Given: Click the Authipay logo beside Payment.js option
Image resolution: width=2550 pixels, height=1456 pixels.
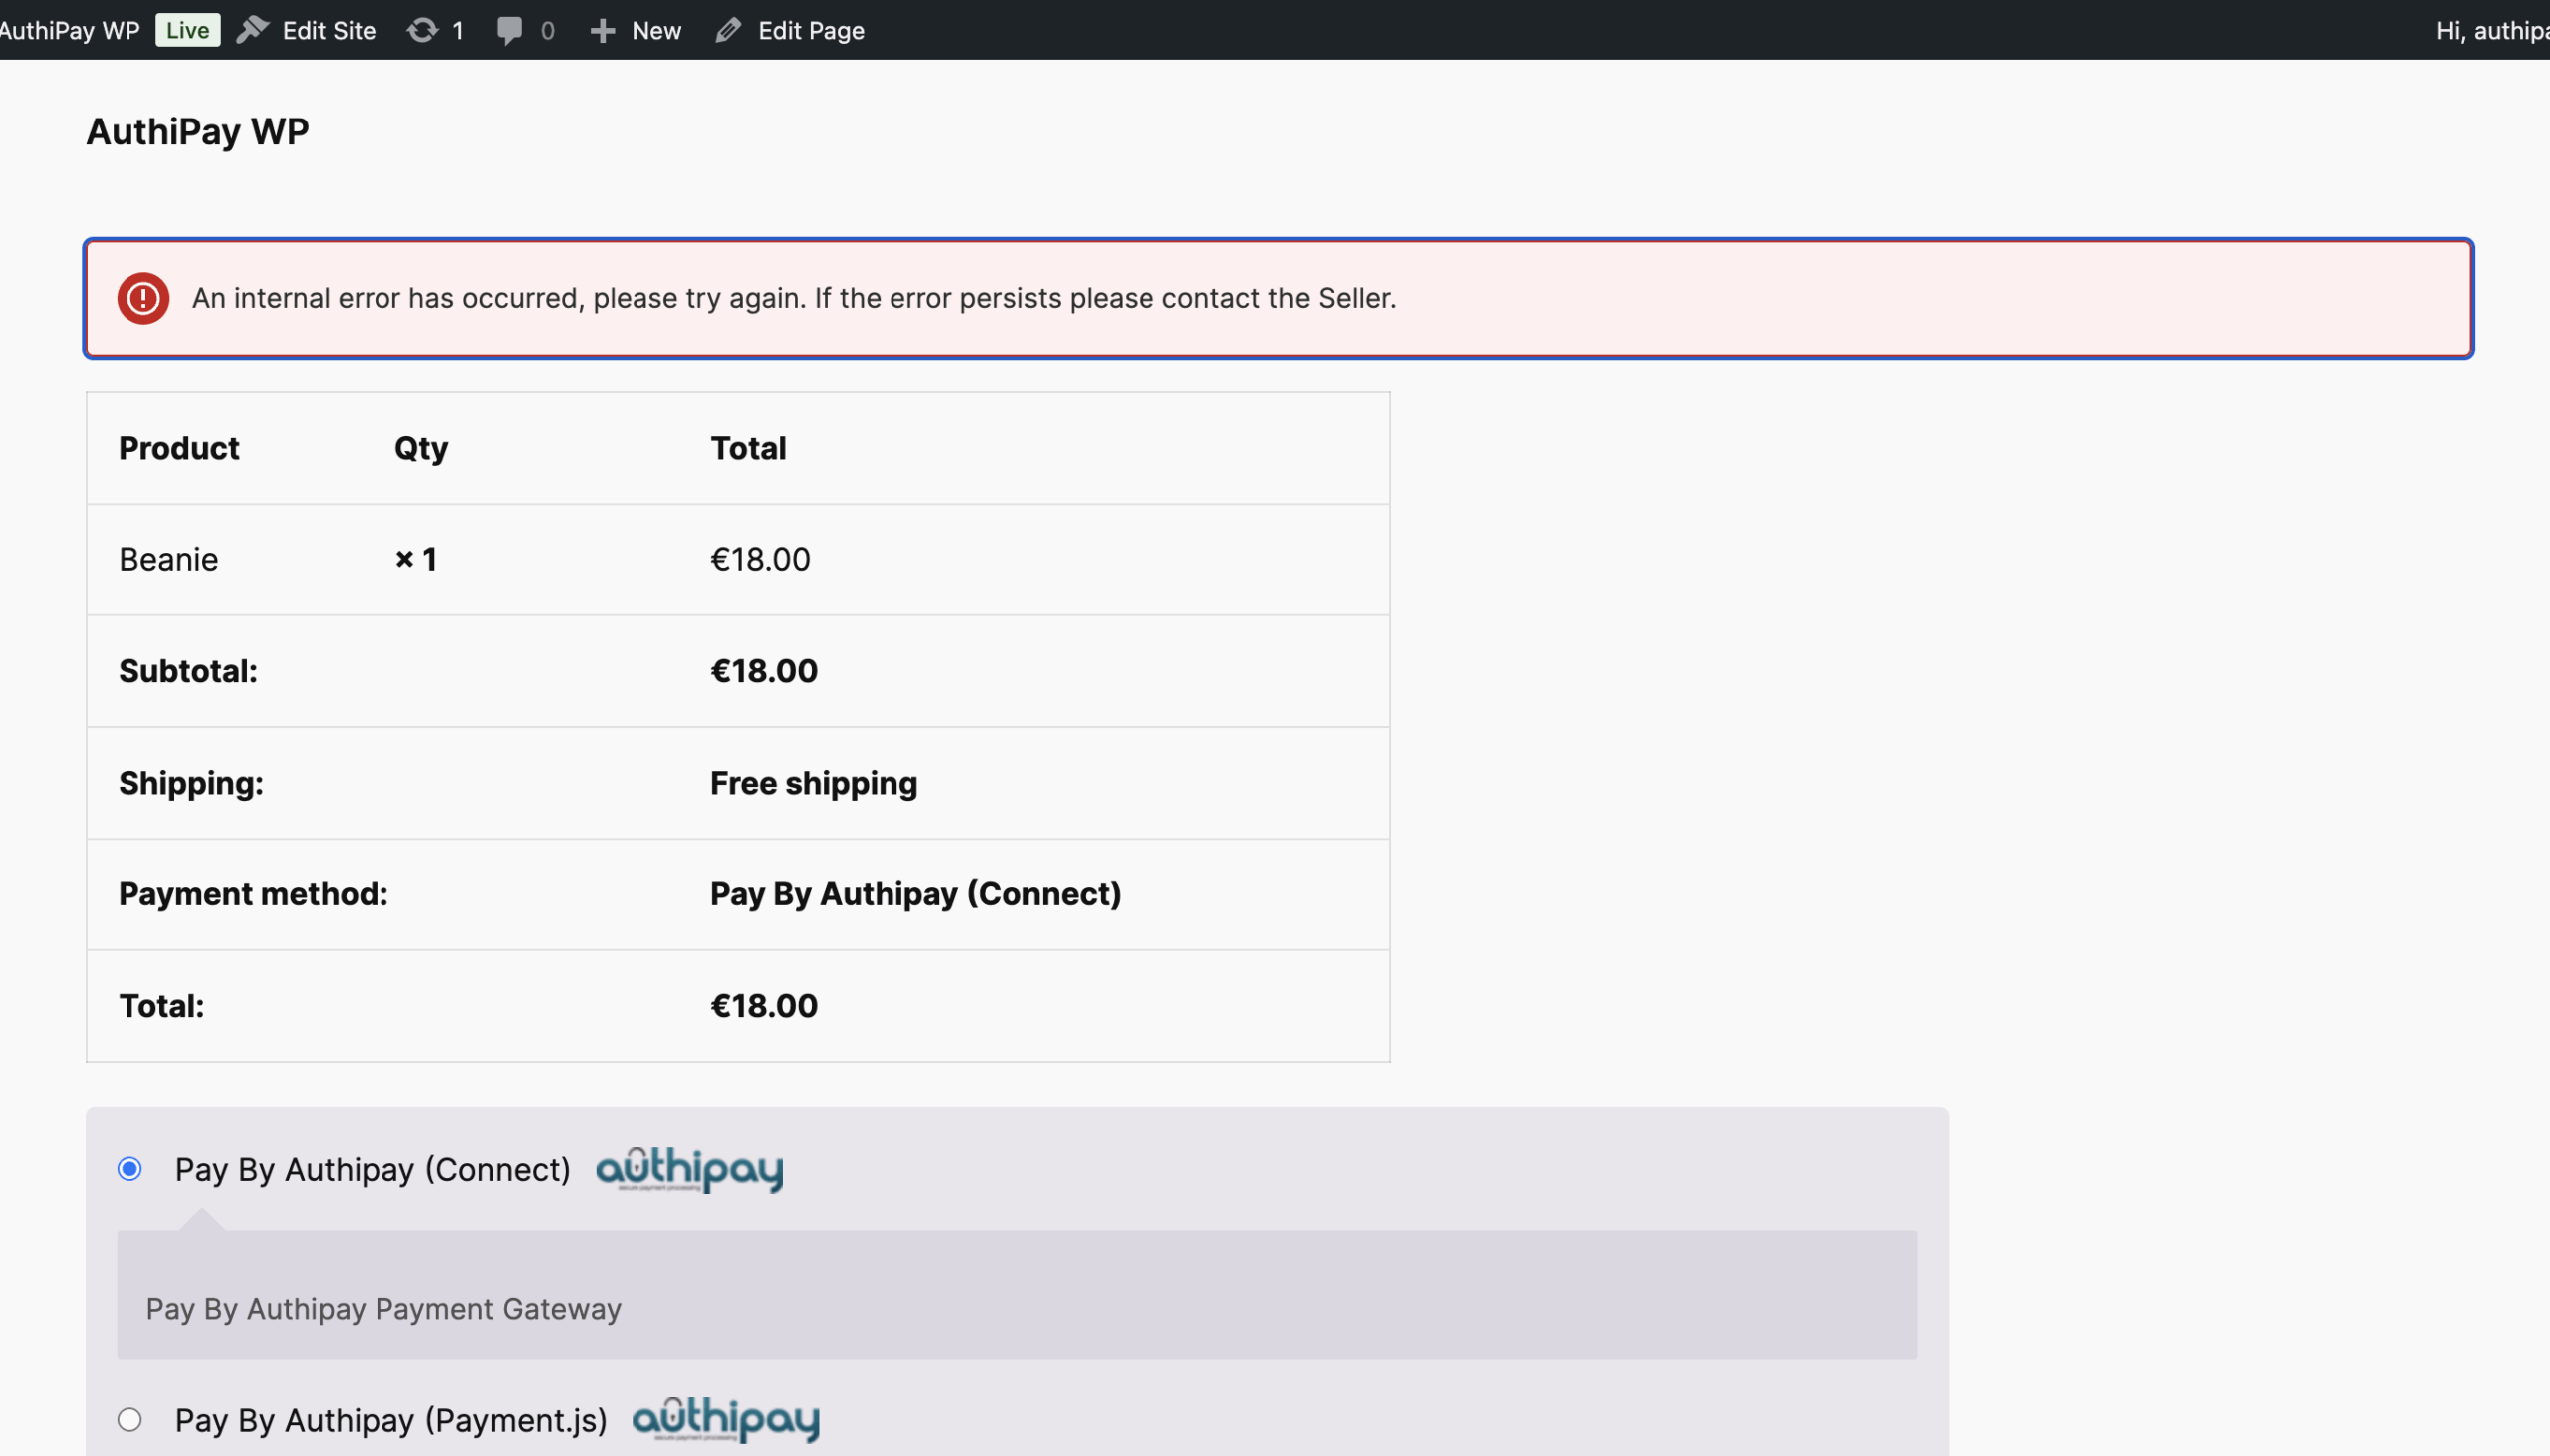Looking at the screenshot, I should [726, 1419].
